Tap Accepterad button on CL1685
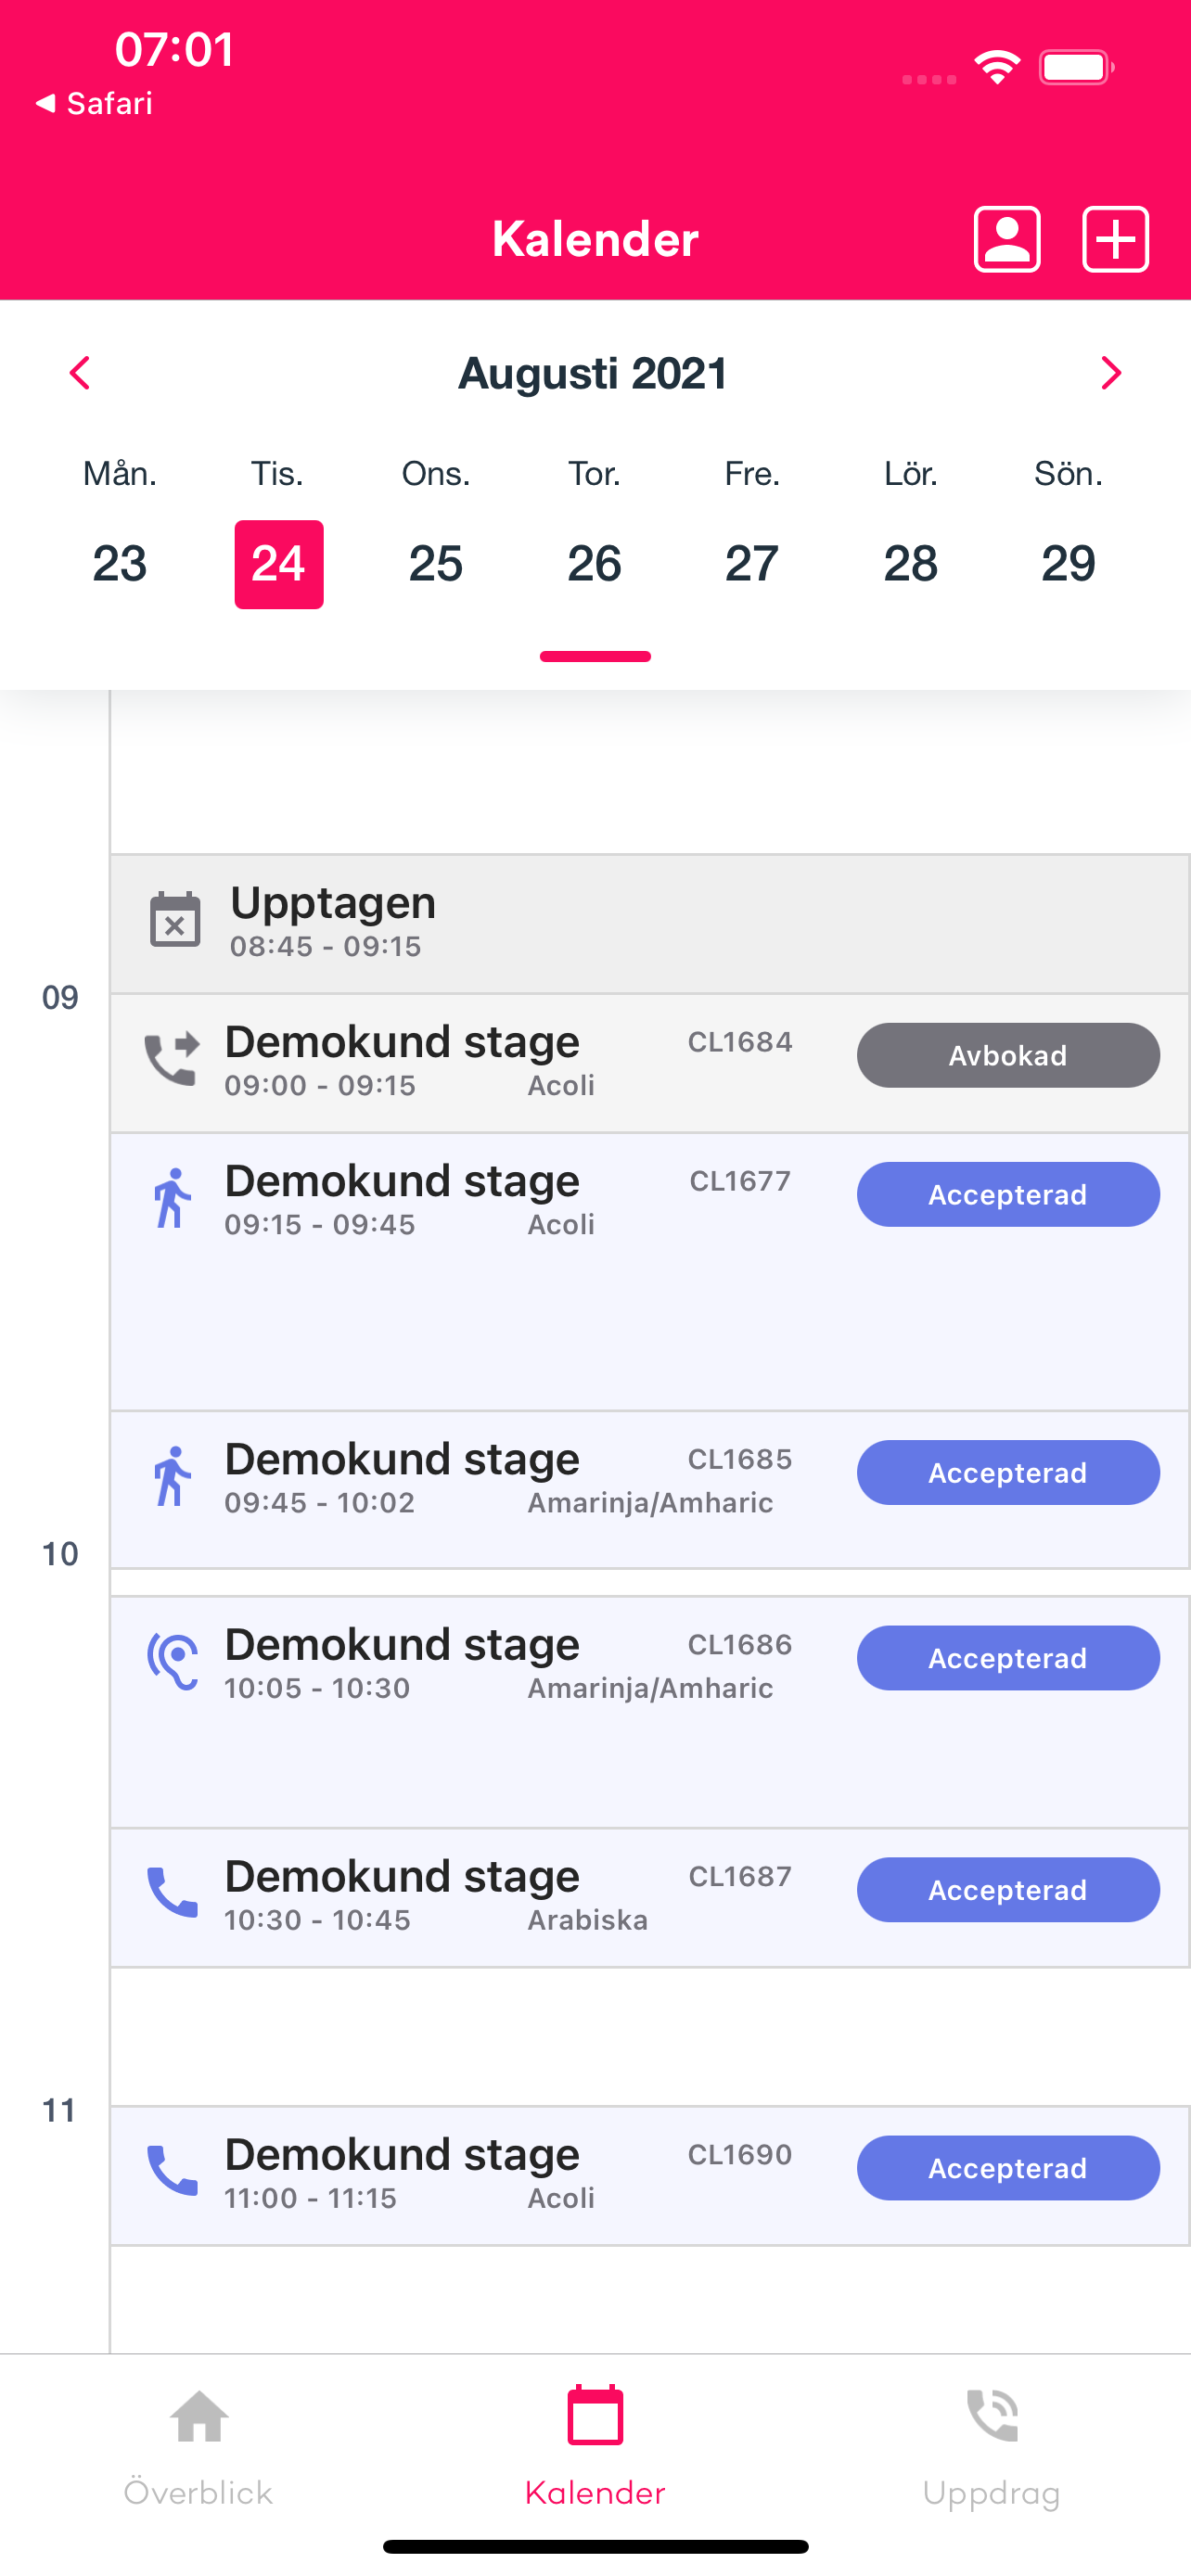This screenshot has width=1191, height=2576. (1008, 1473)
